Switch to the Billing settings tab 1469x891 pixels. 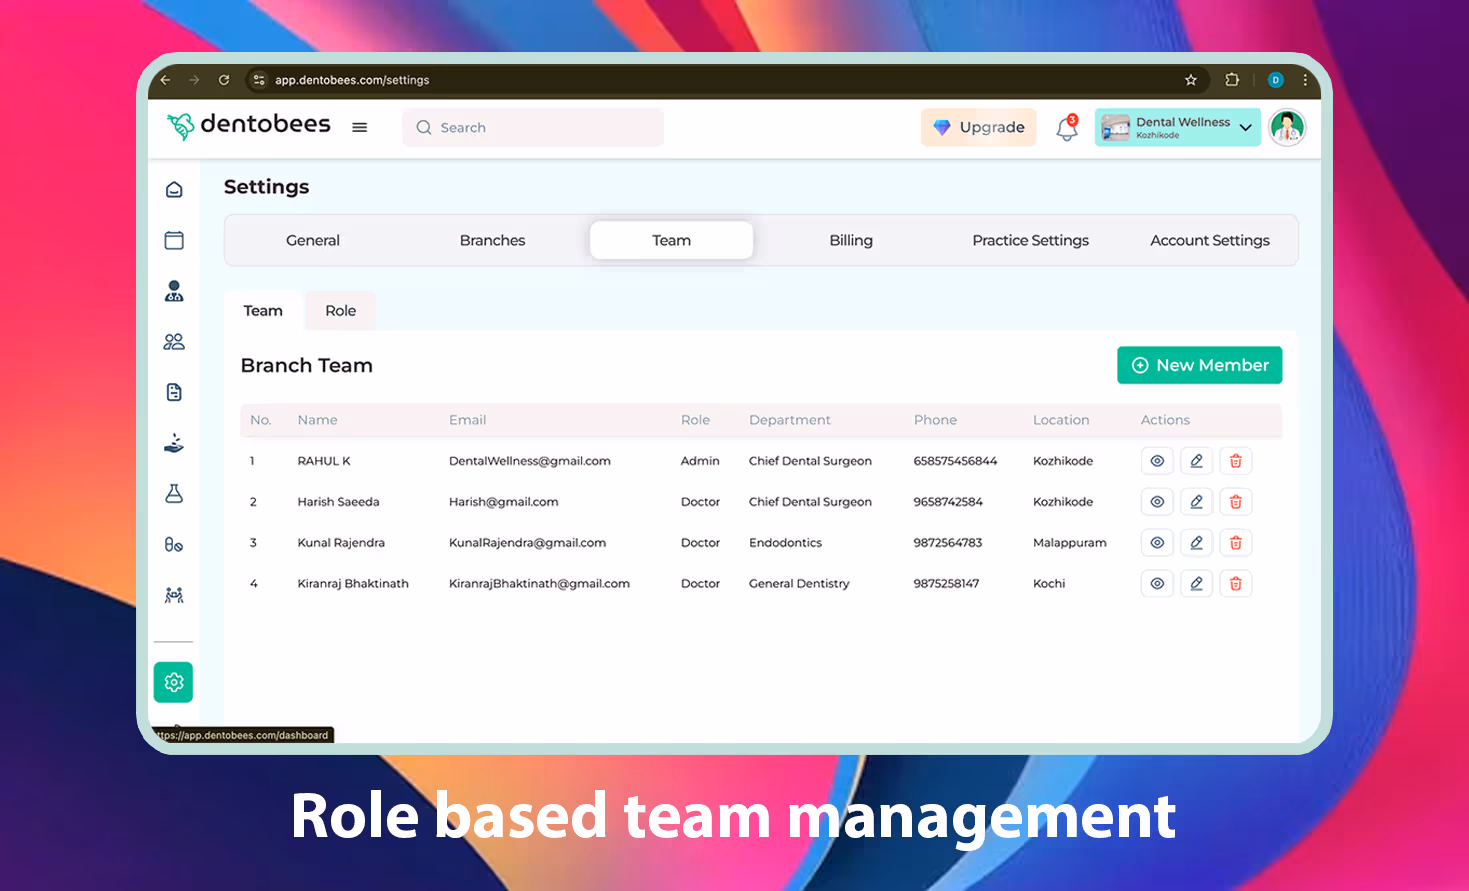click(850, 240)
